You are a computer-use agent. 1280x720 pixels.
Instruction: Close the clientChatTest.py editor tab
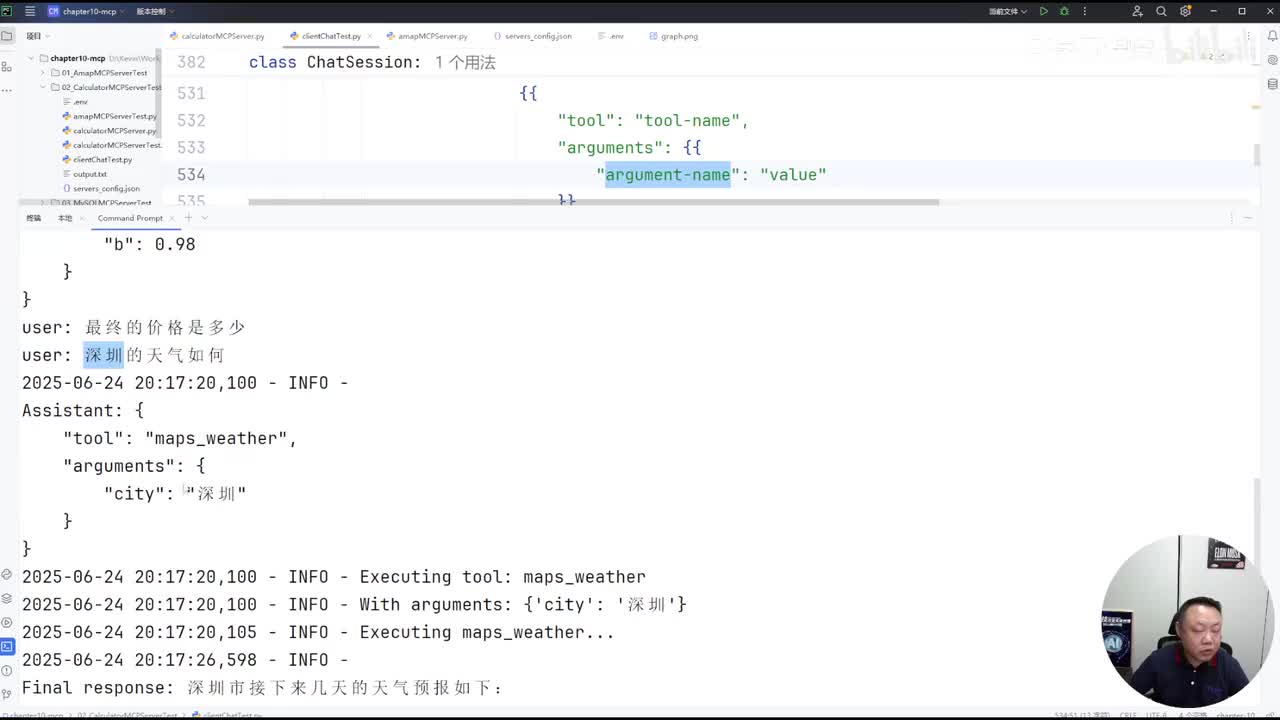coord(371,36)
